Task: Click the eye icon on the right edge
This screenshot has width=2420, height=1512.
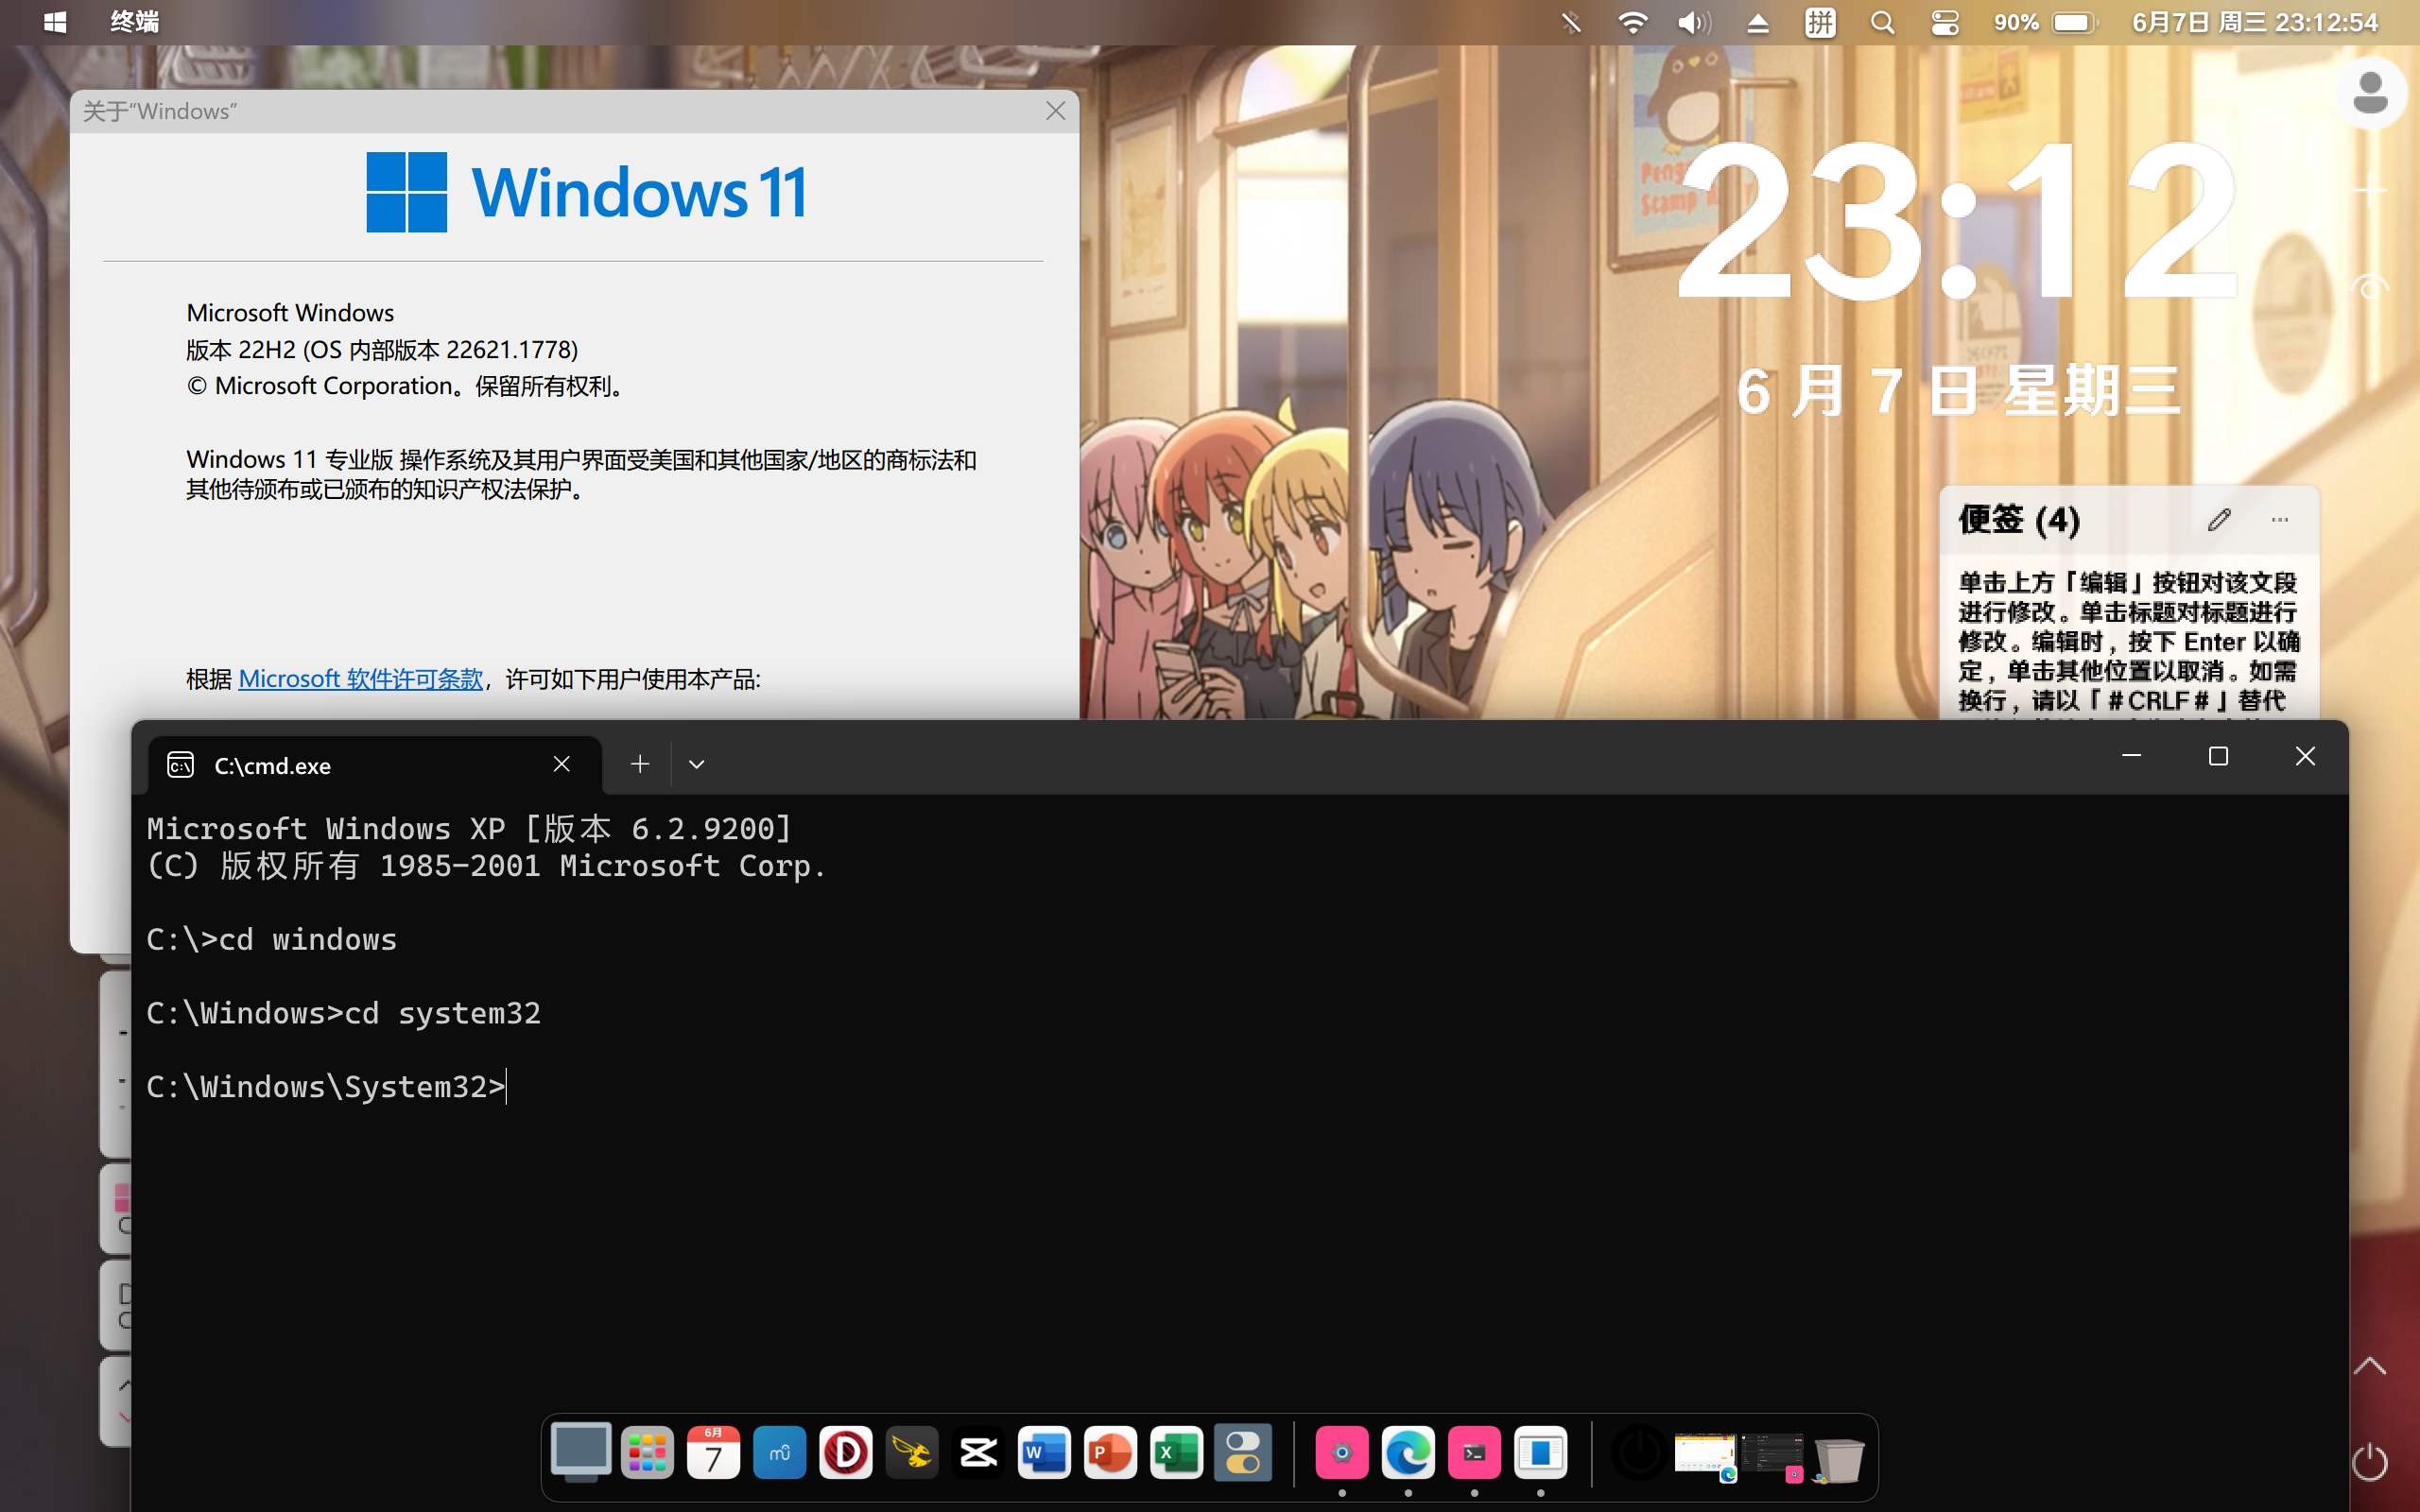Action: coord(2369,288)
